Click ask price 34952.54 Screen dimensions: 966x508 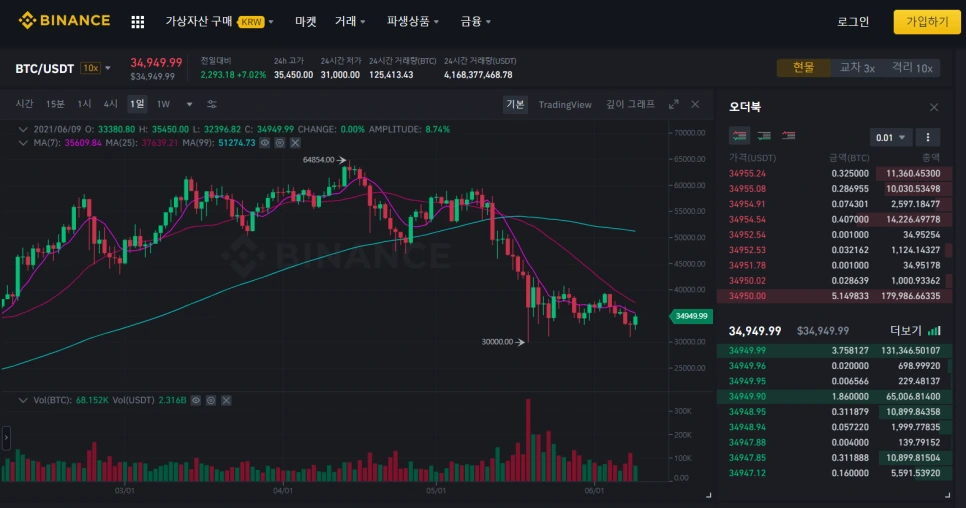pyautogui.click(x=747, y=235)
